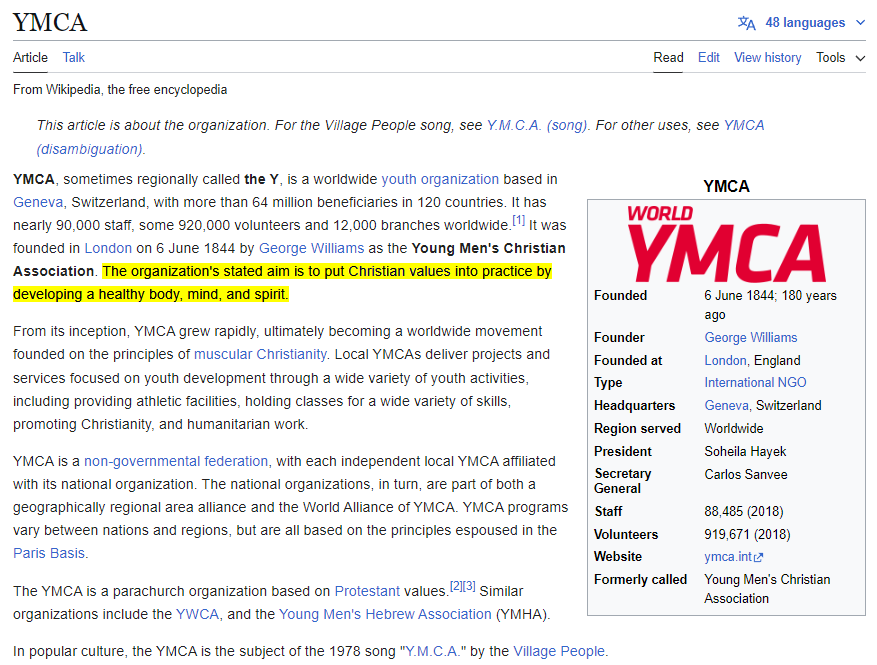Open the youth organization link
Screen dimensions: 877x665
pos(440,180)
